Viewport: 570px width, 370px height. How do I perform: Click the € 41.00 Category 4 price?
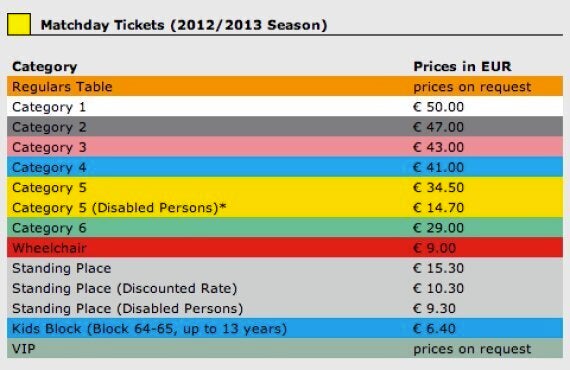pos(438,167)
